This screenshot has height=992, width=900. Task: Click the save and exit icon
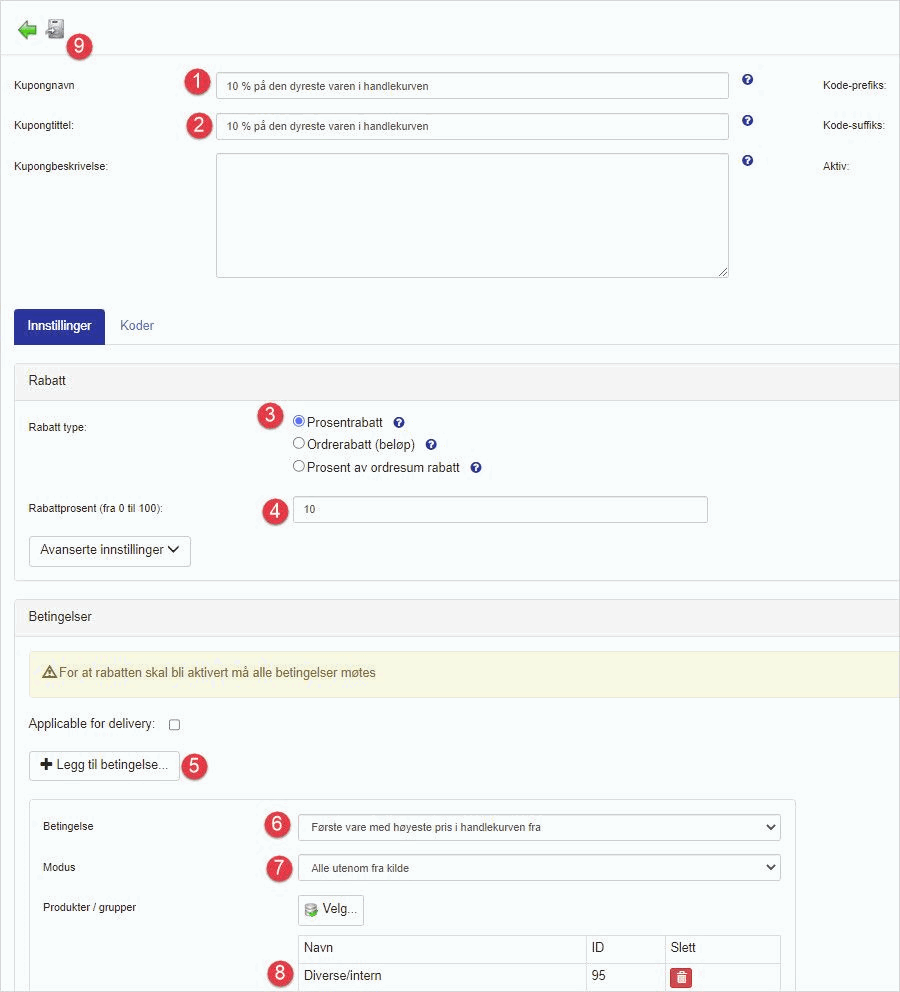point(55,29)
